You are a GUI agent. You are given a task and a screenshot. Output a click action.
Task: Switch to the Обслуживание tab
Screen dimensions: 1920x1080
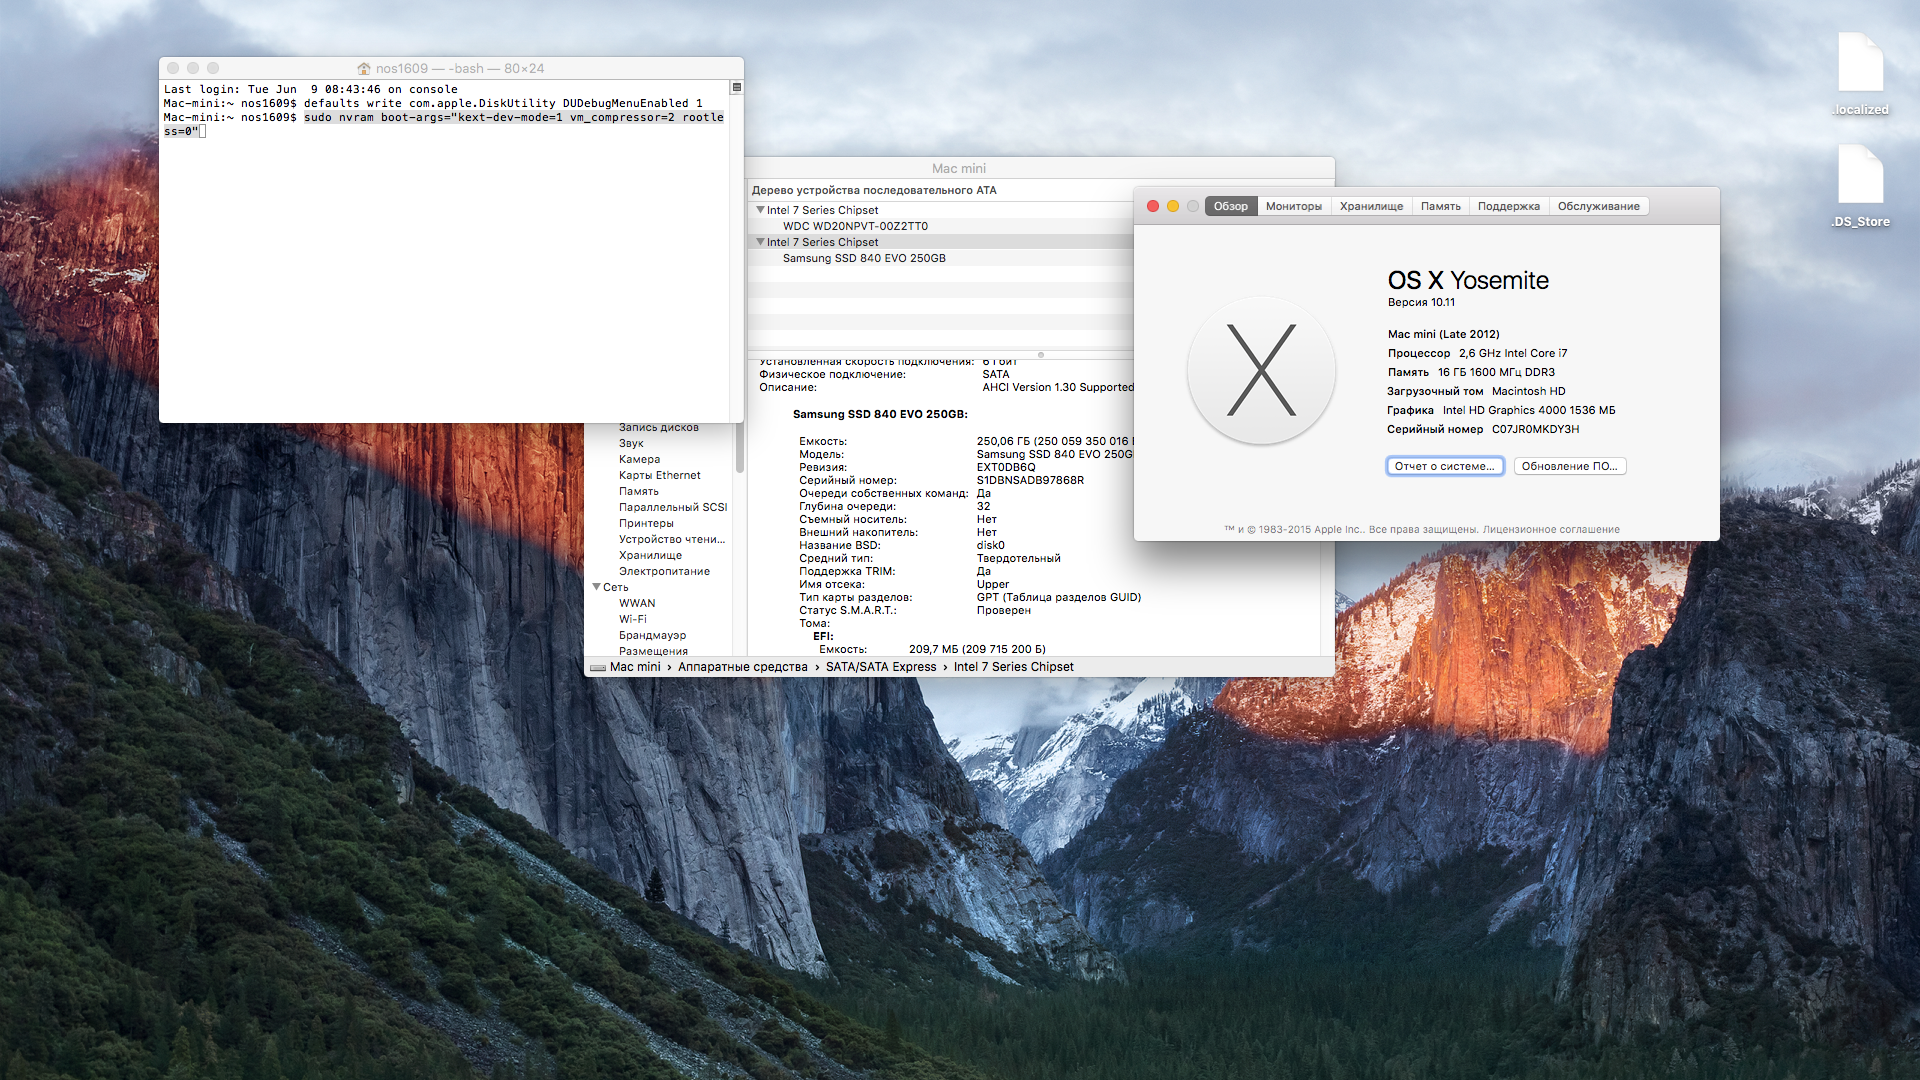1599,206
